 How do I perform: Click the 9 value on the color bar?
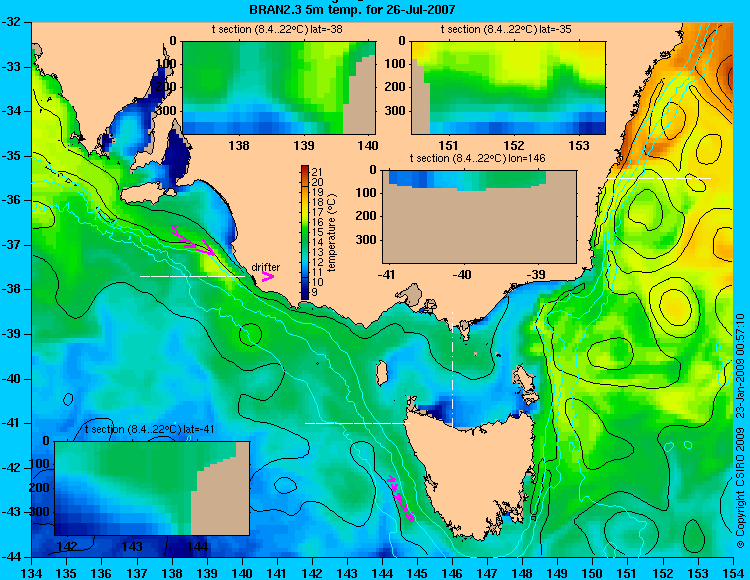tap(314, 292)
